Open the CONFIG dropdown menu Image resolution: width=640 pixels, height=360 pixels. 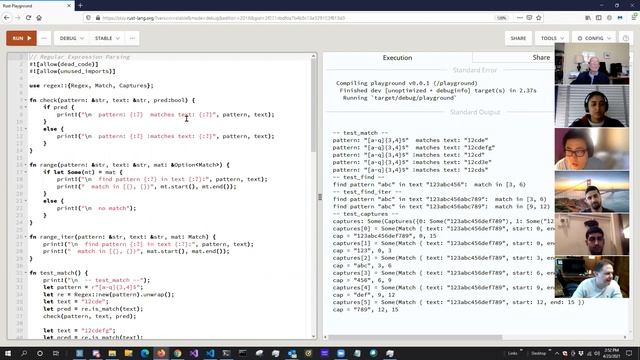pos(594,38)
